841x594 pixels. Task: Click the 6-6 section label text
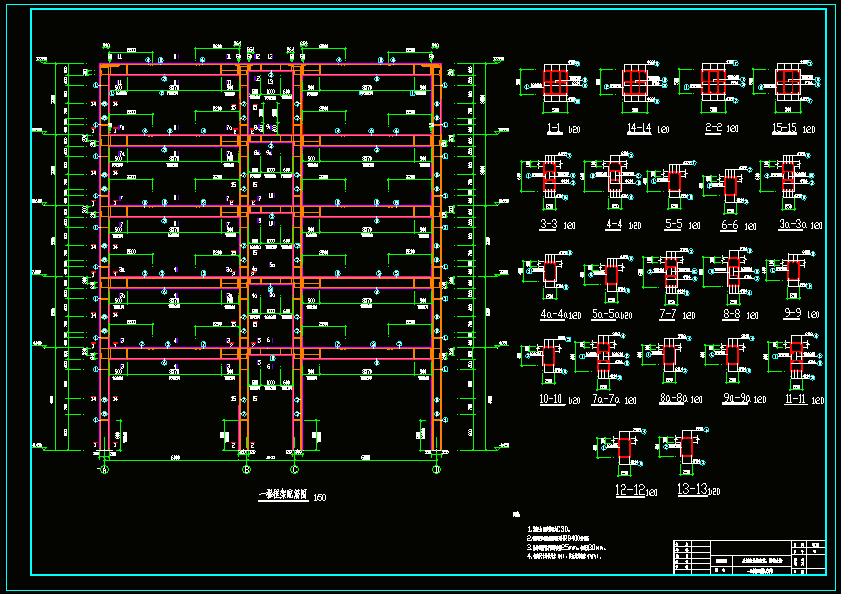tap(730, 225)
